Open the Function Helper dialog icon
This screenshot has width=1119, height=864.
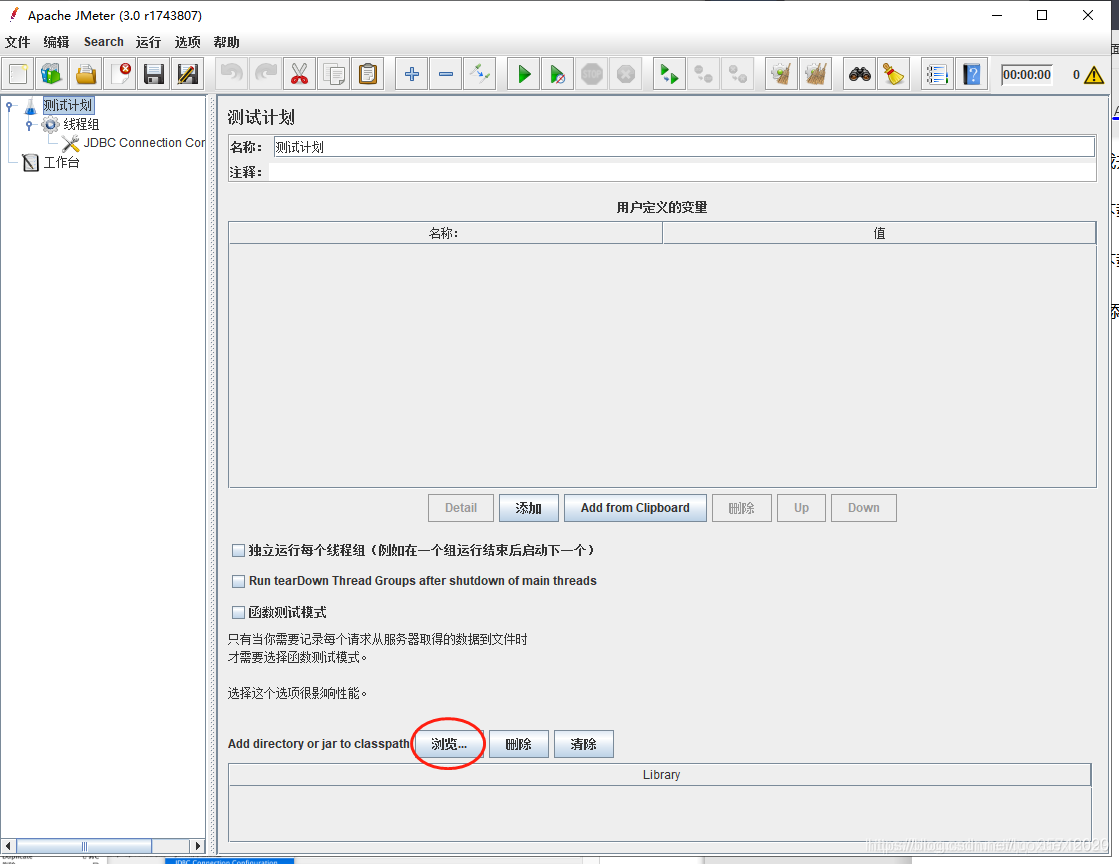click(x=937, y=74)
